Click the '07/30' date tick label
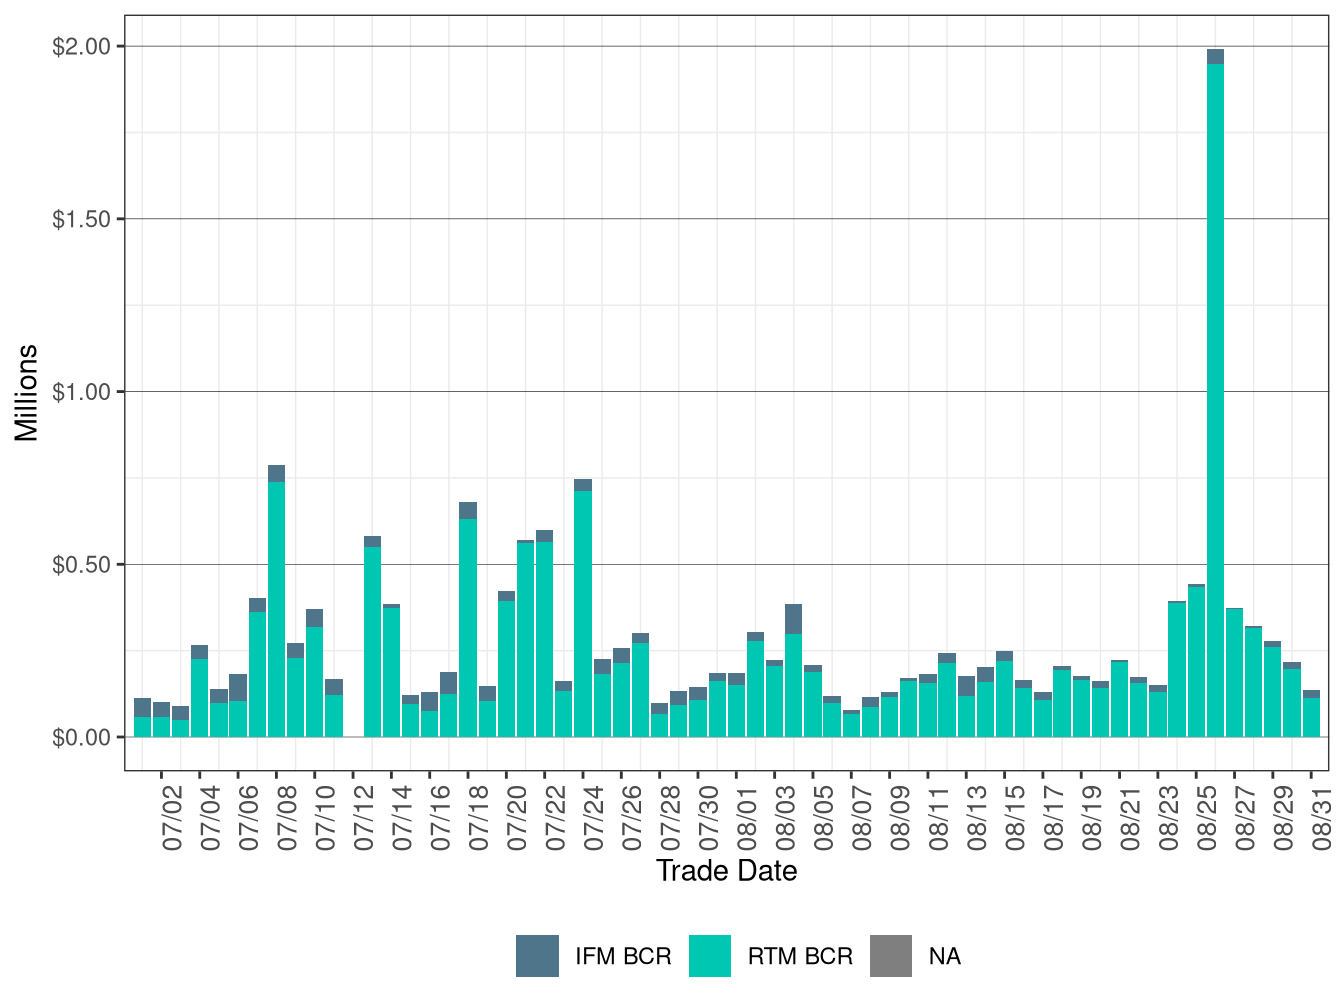 click(x=710, y=818)
